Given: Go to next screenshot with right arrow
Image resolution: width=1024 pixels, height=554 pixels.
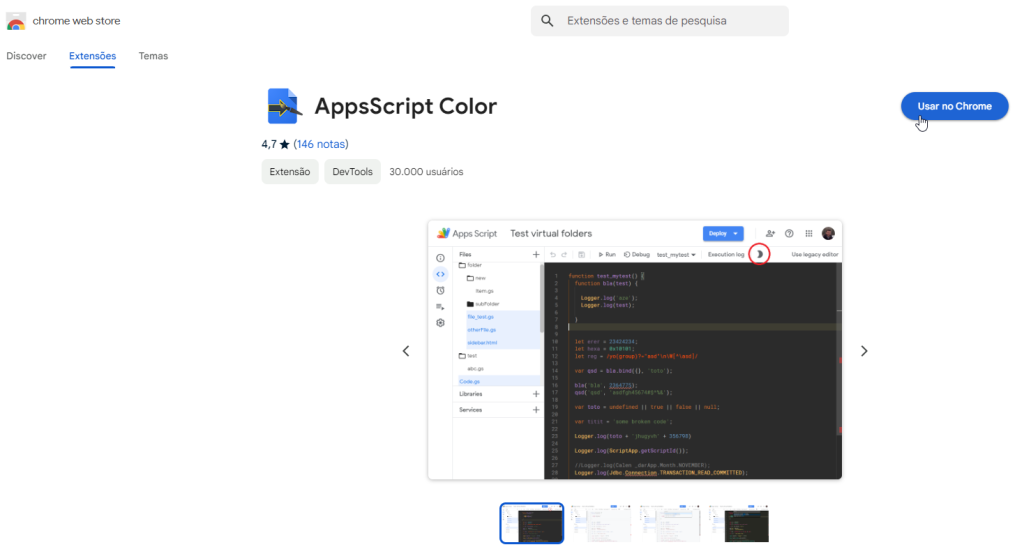Looking at the screenshot, I should pyautogui.click(x=864, y=351).
